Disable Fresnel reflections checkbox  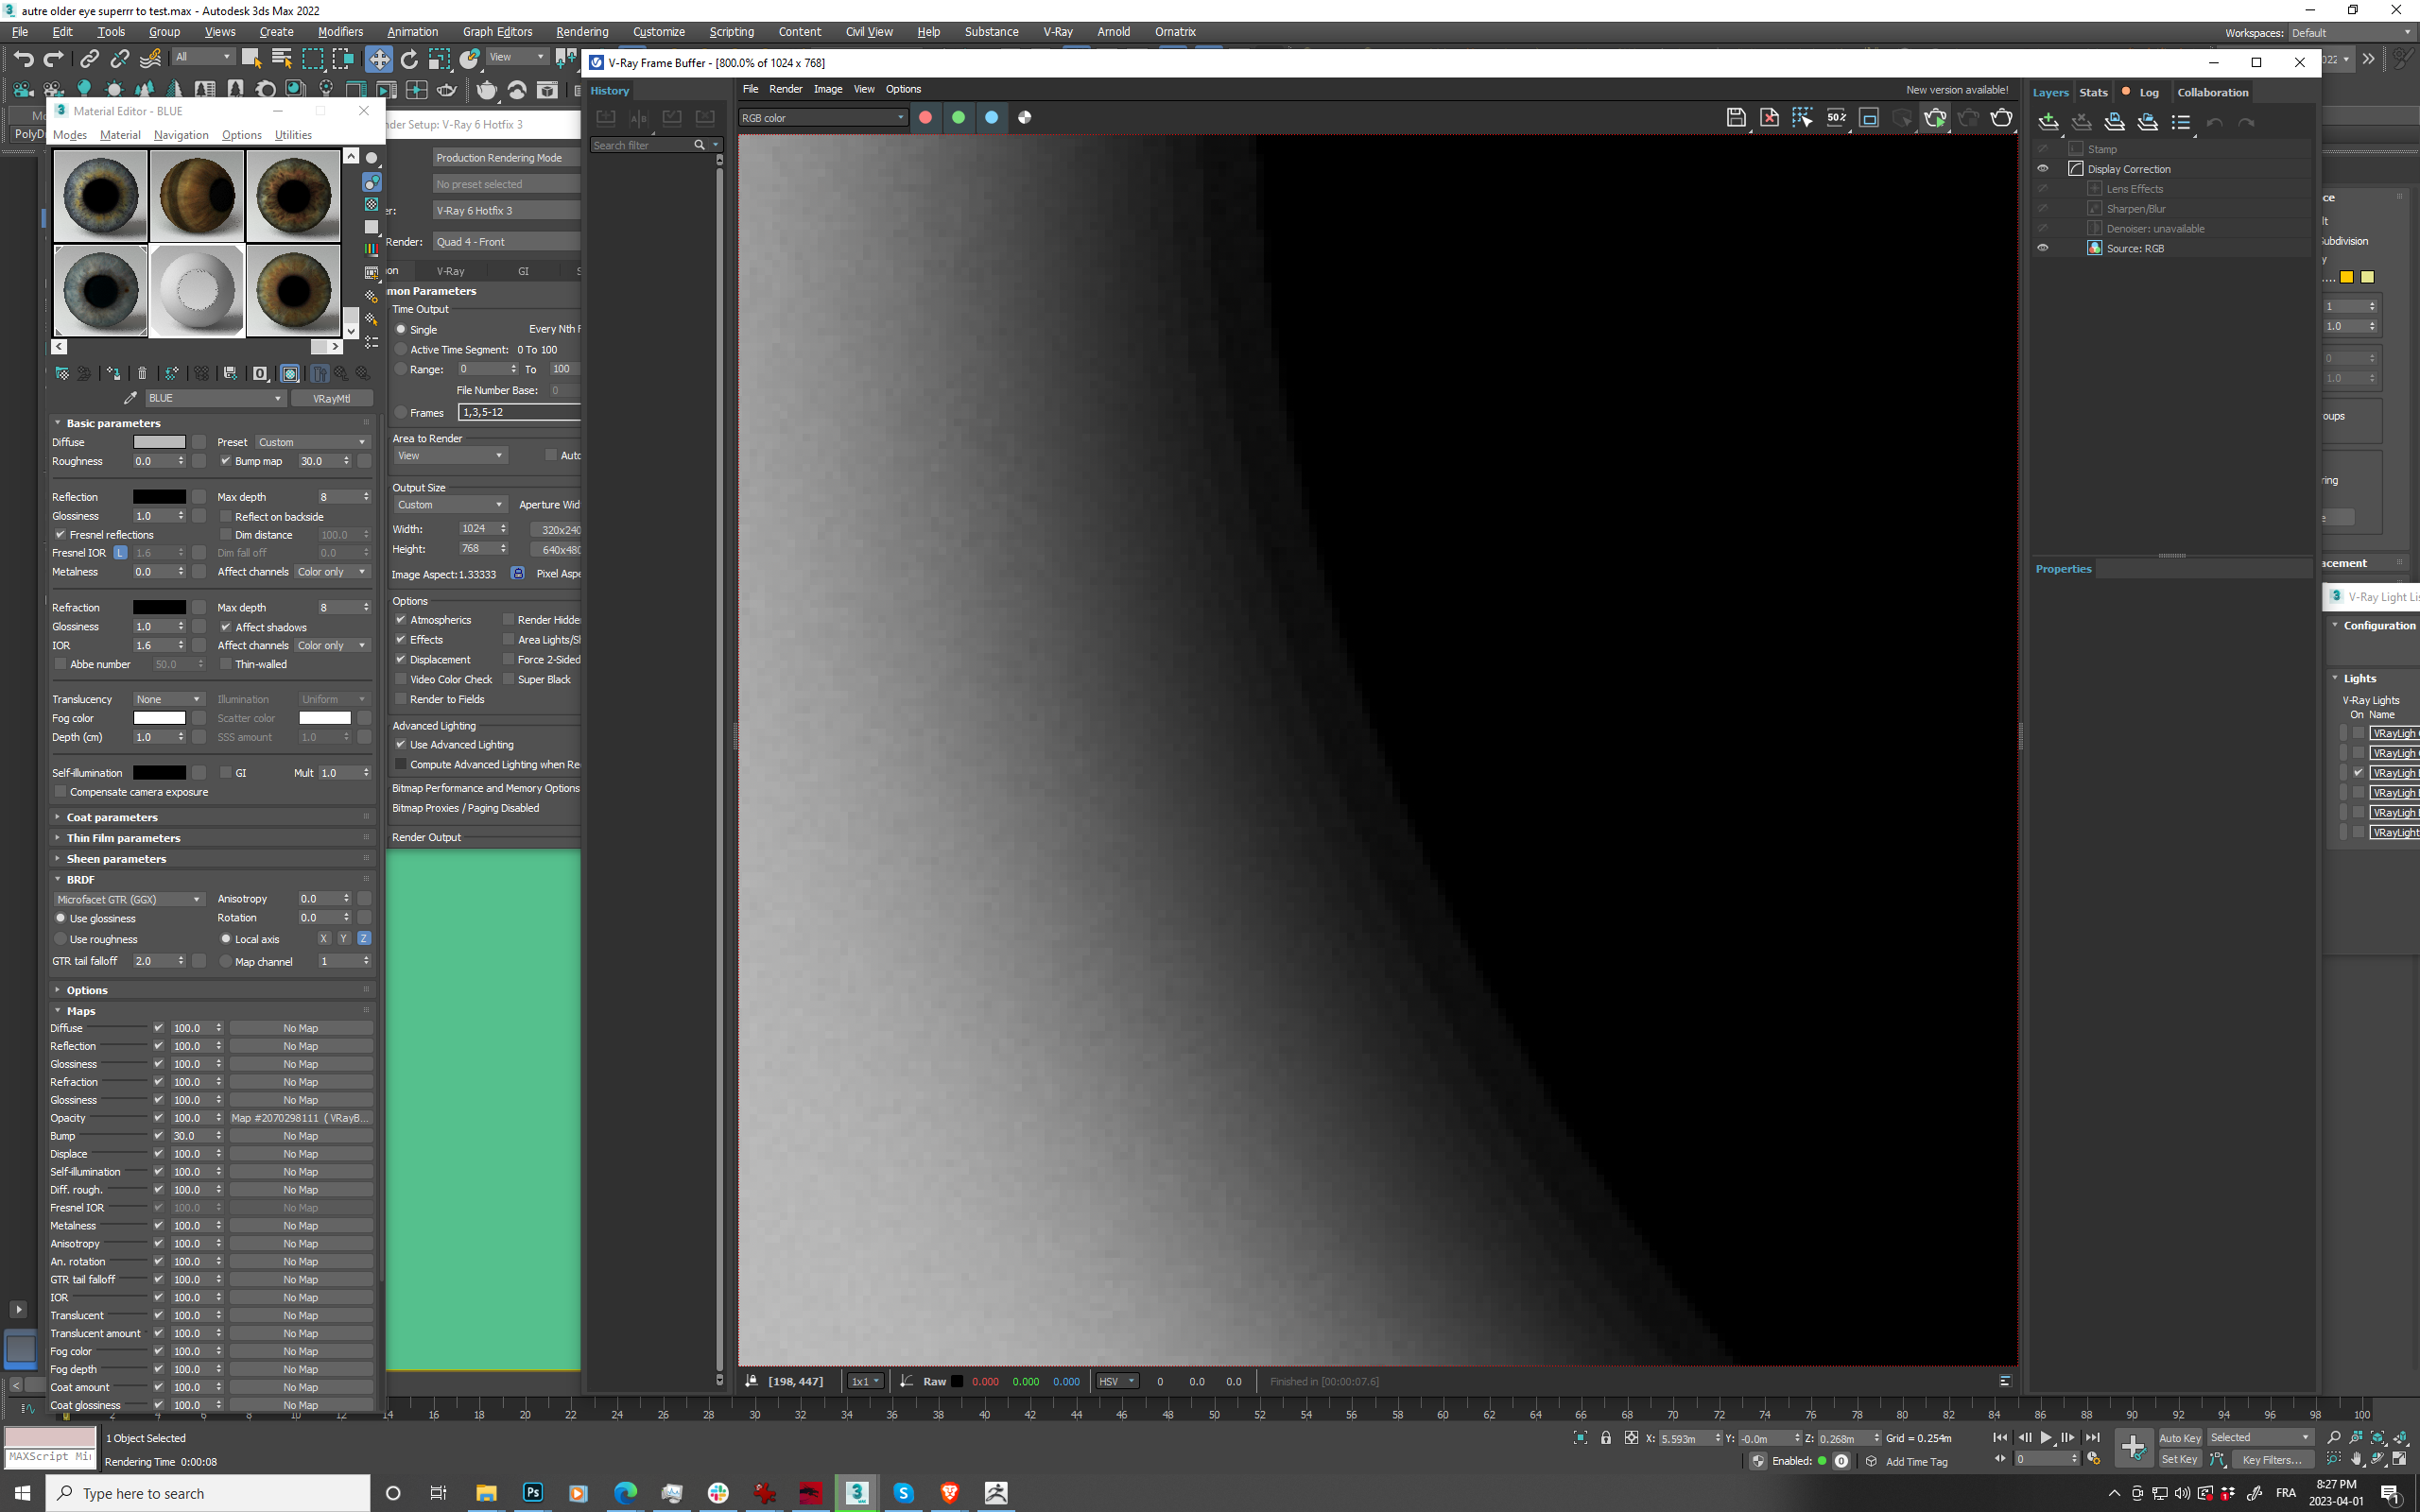click(61, 535)
